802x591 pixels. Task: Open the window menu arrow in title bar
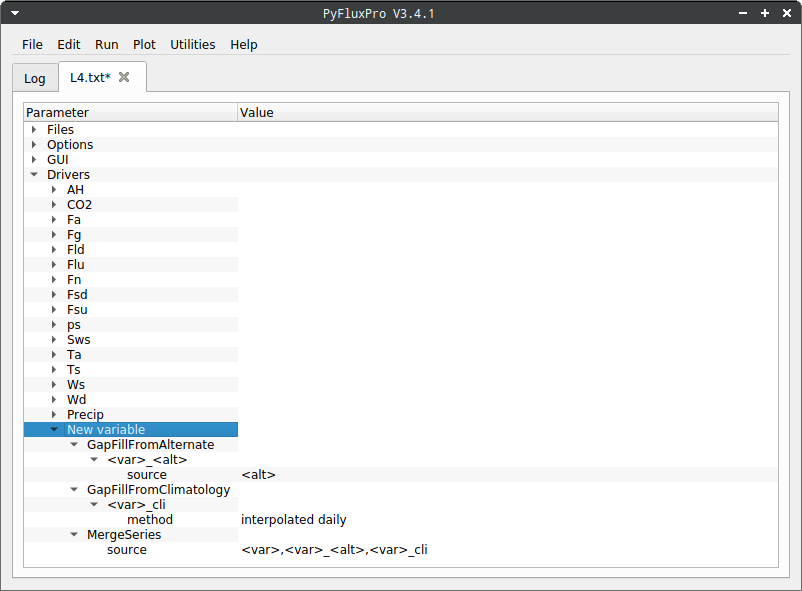[15, 13]
